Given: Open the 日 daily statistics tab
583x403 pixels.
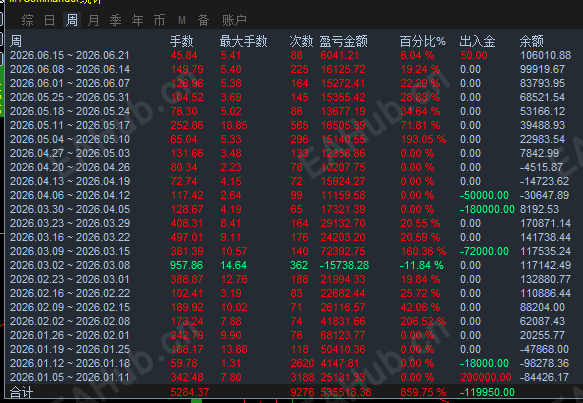Looking at the screenshot, I should (49, 20).
